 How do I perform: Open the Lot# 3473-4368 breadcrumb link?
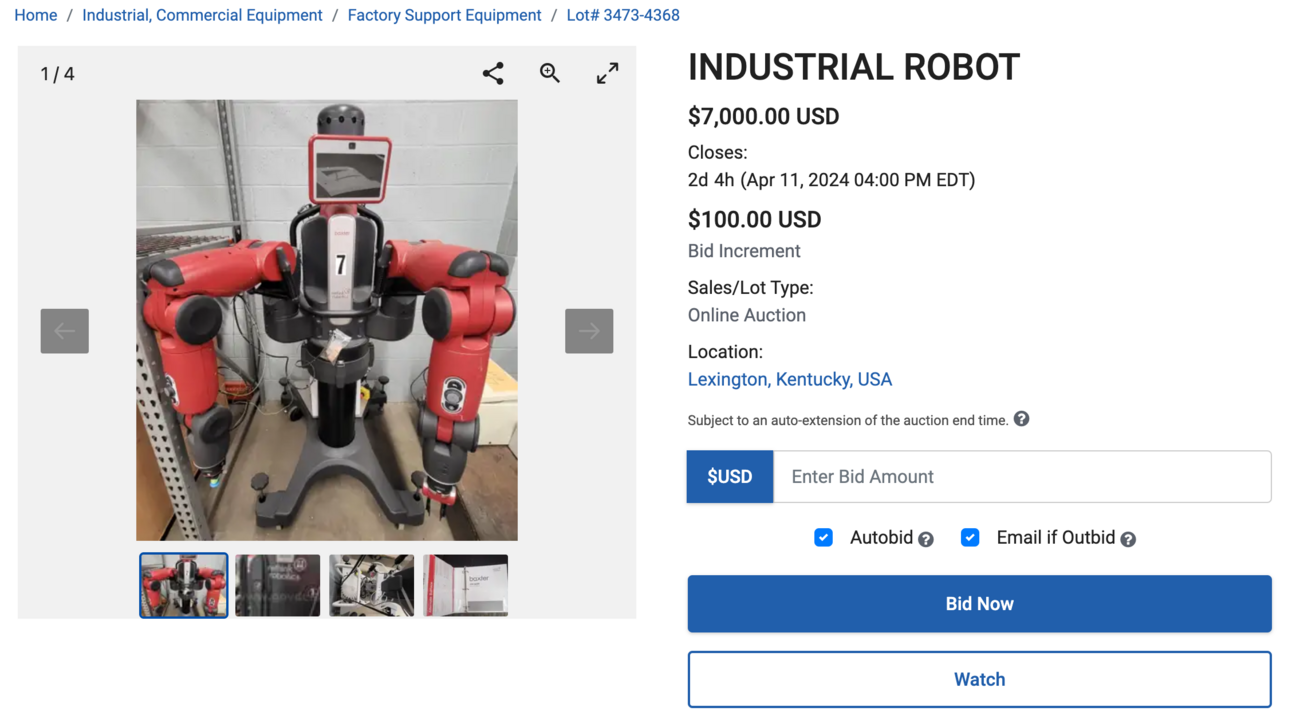tap(623, 15)
